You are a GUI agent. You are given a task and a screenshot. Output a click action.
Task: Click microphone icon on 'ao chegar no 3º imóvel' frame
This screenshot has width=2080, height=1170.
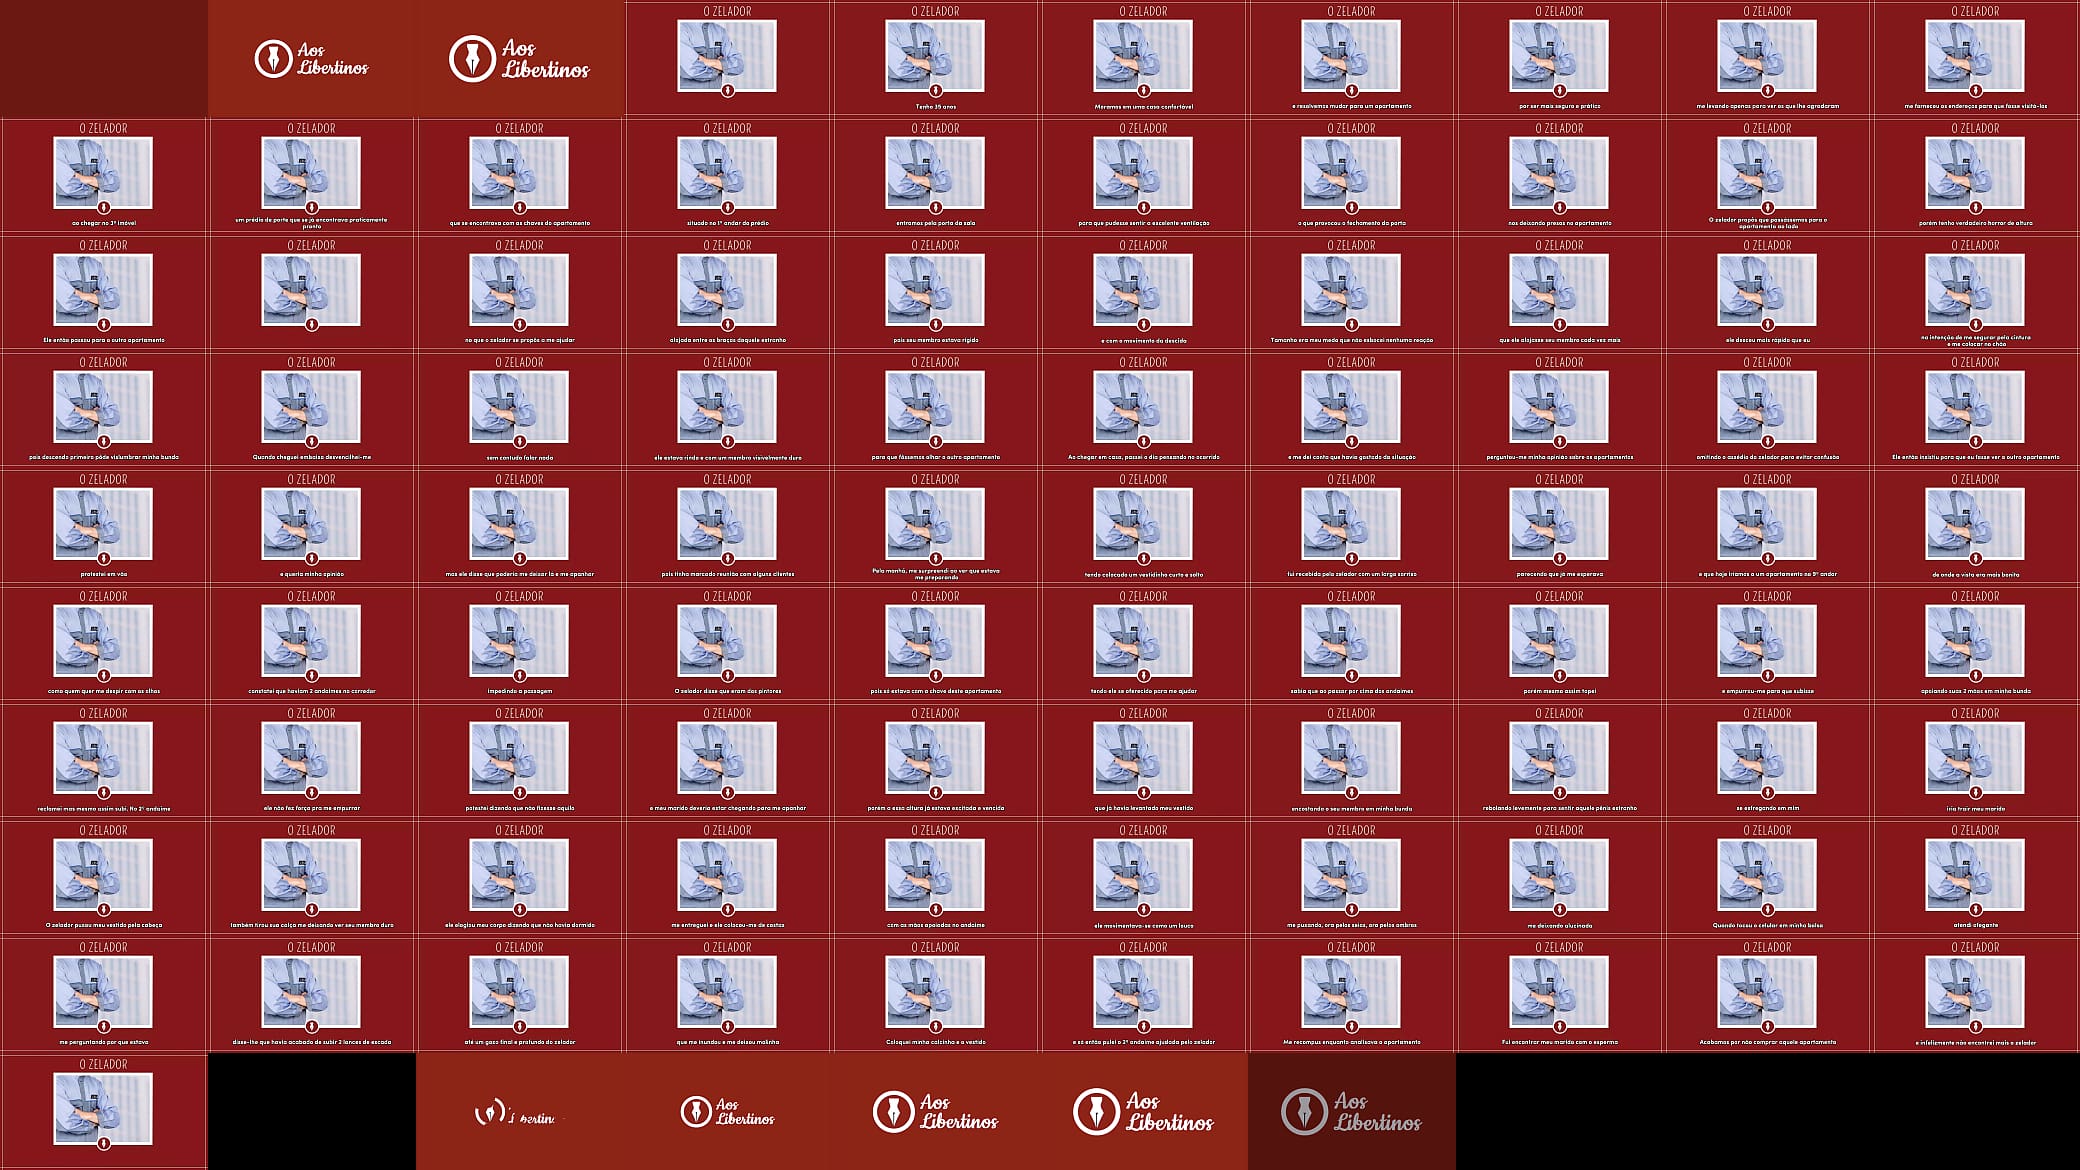[x=103, y=207]
